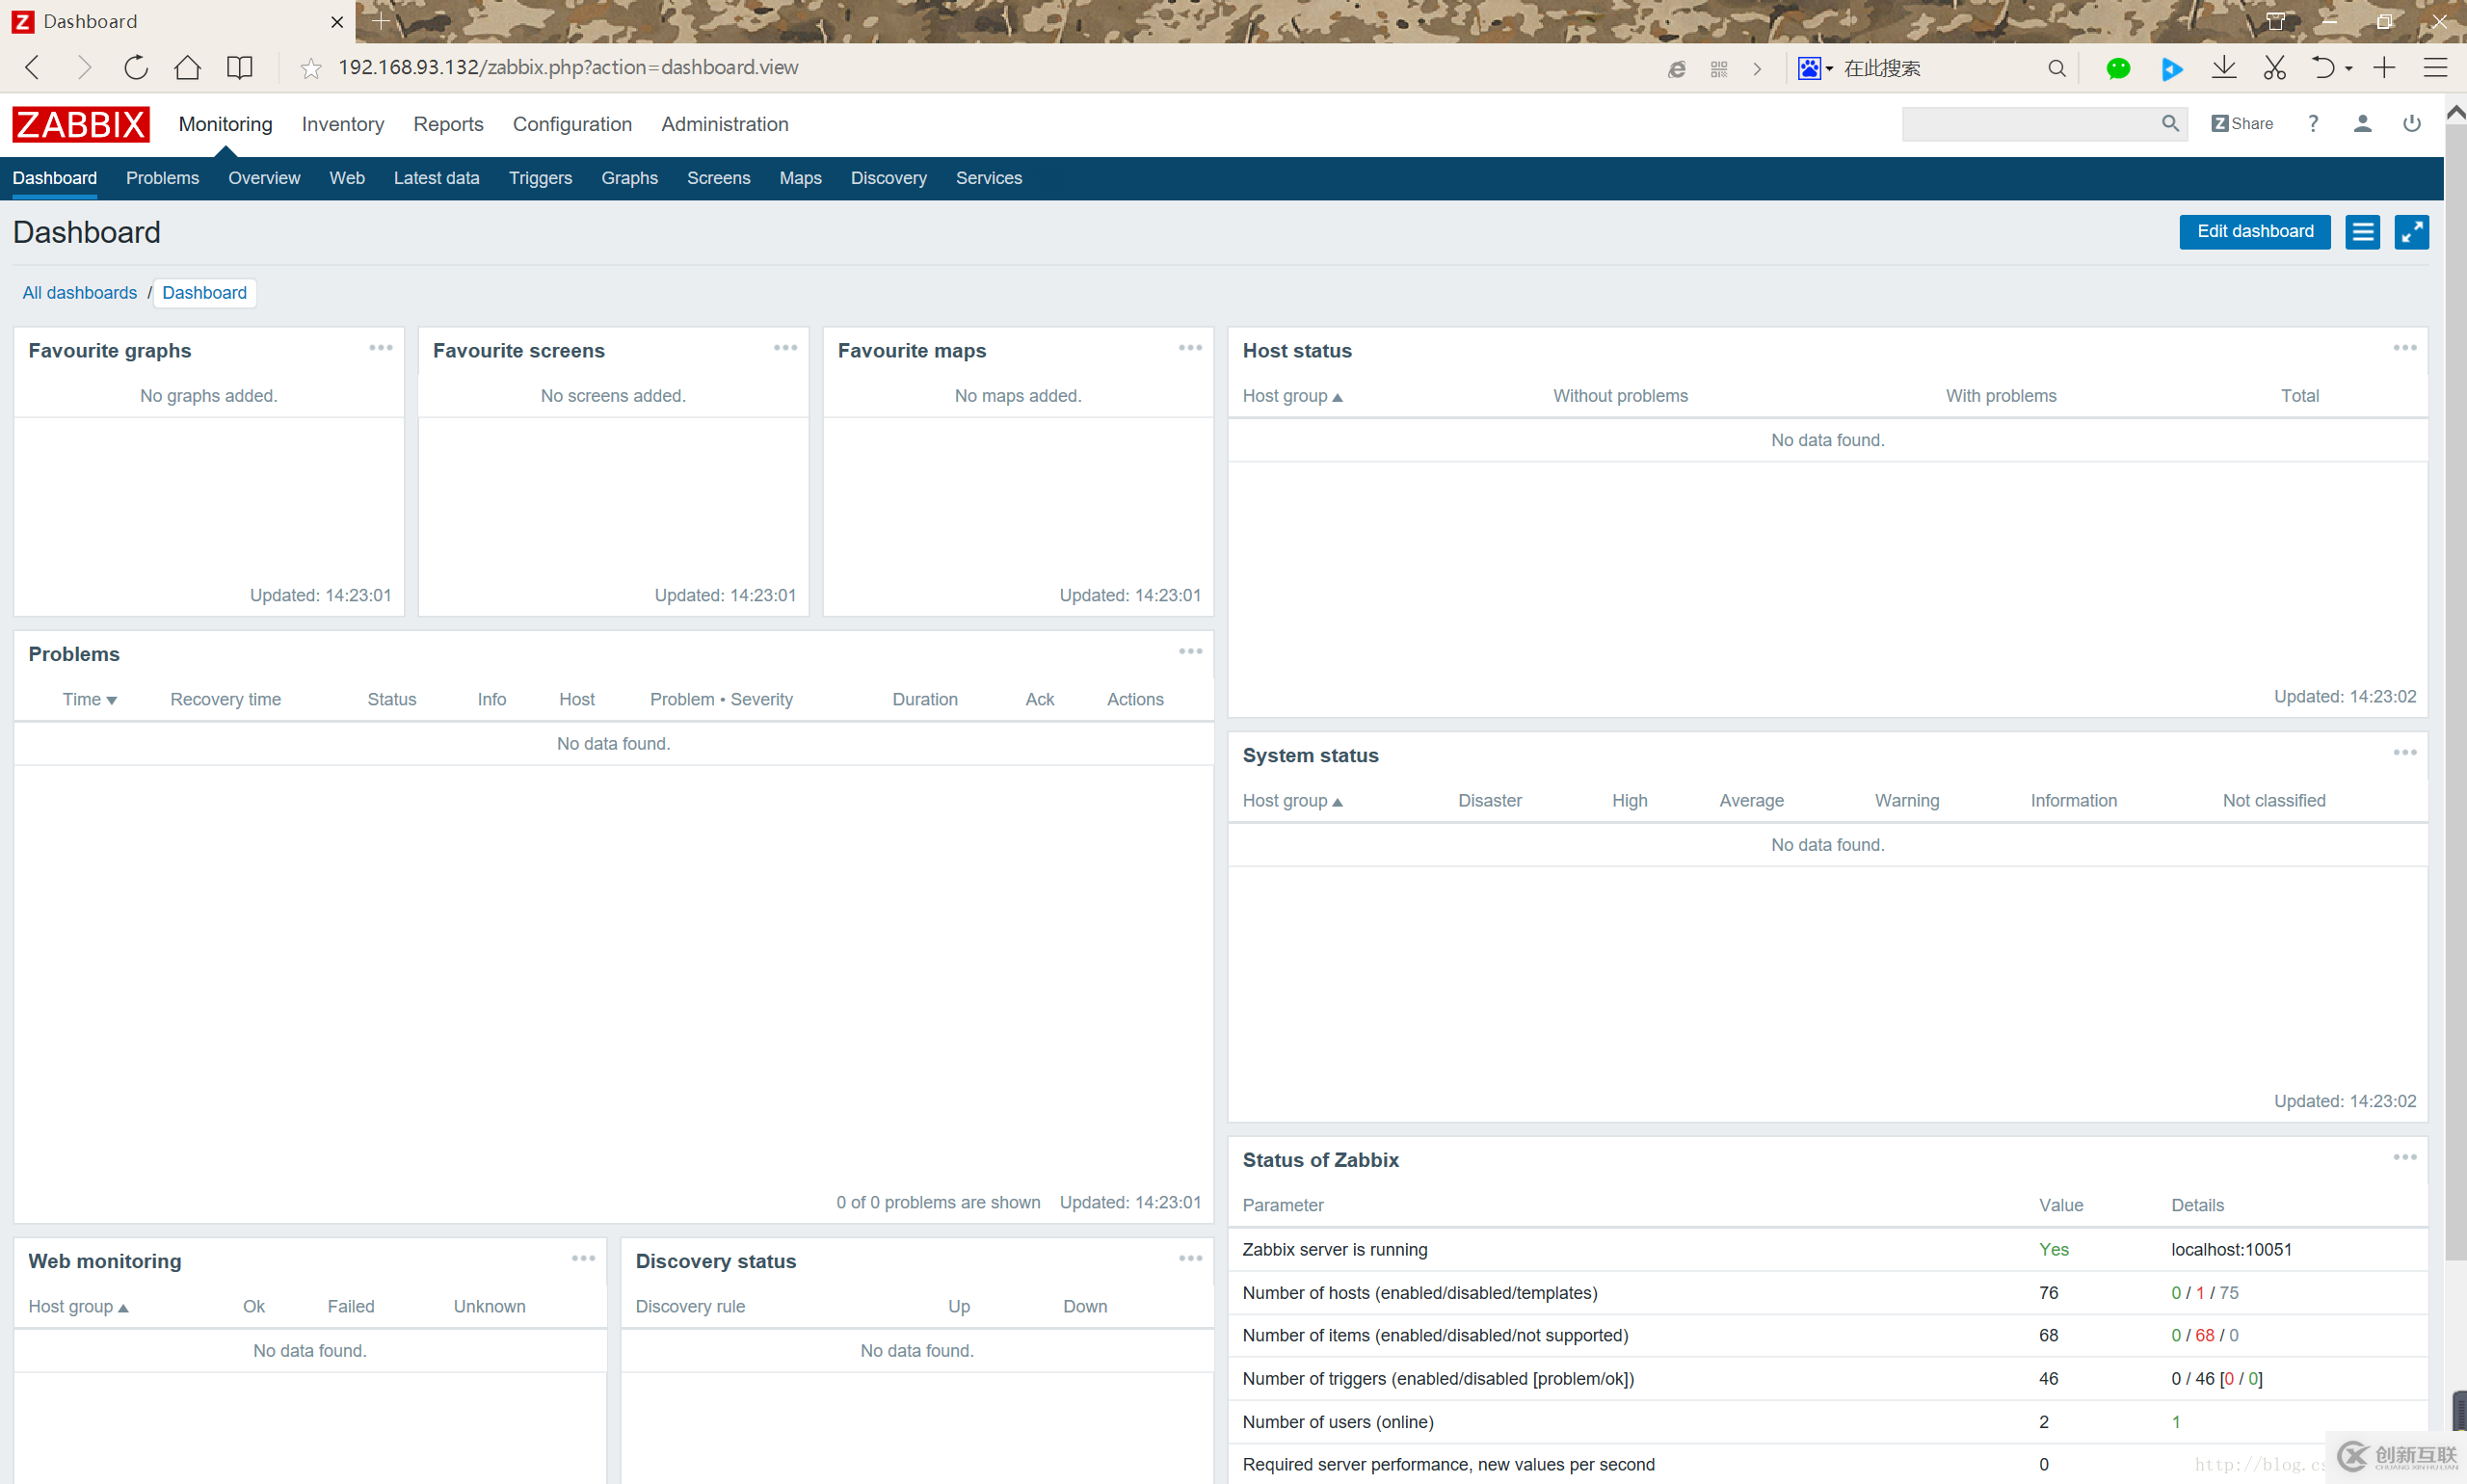Viewport: 2467px width, 1484px height.
Task: Toggle fullscreen dashboard view icon
Action: (x=2411, y=232)
